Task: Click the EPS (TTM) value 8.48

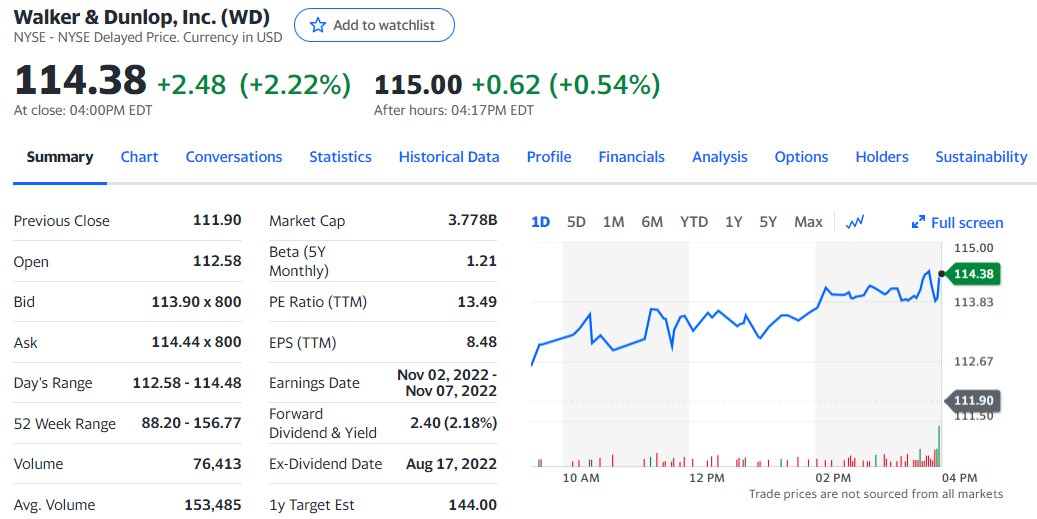Action: (481, 342)
